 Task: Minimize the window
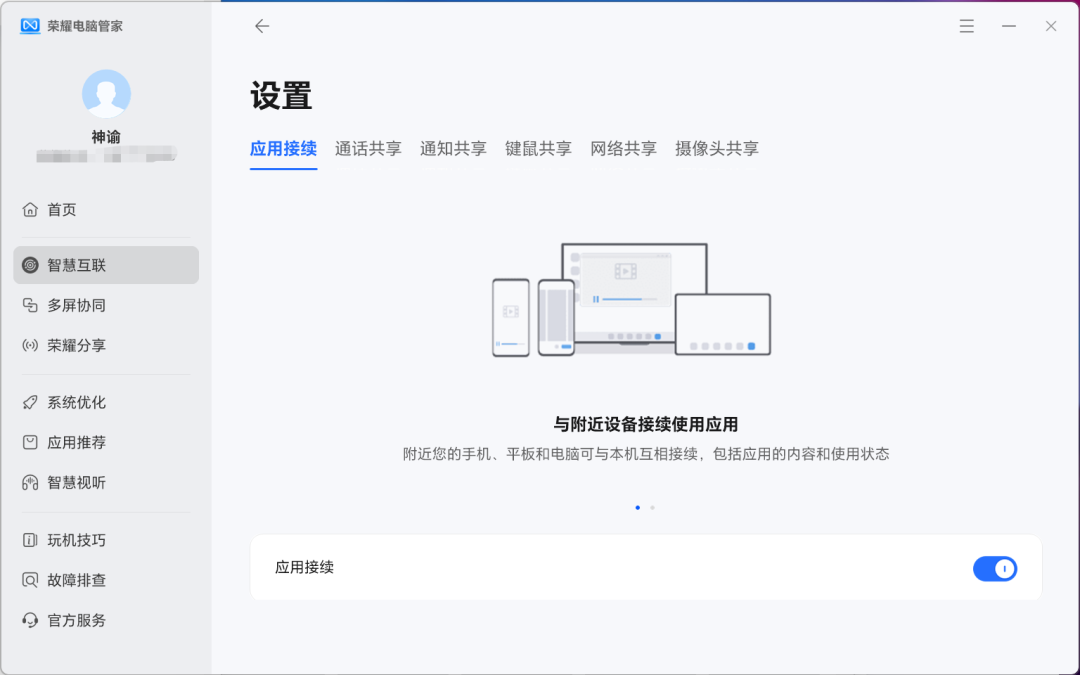(x=1008, y=26)
